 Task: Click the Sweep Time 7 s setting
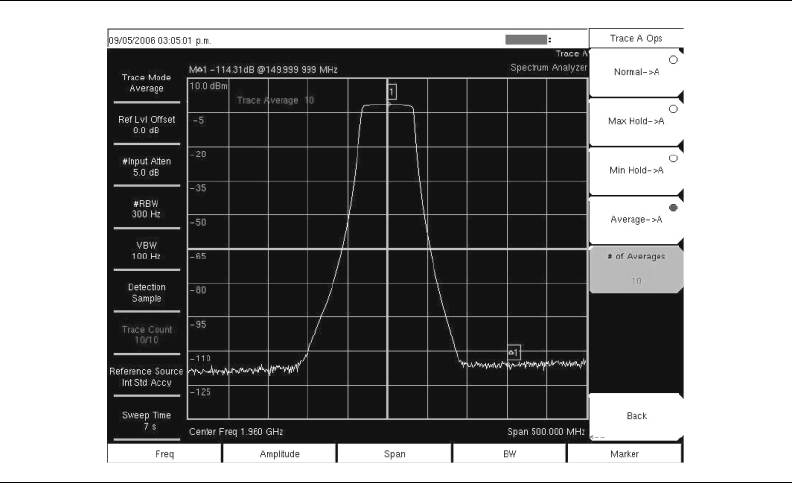tap(146, 421)
